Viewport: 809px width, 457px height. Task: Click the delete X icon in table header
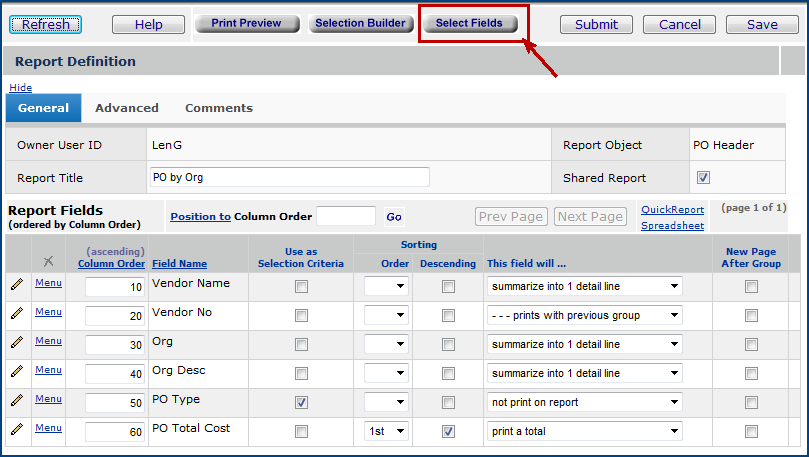[48, 262]
